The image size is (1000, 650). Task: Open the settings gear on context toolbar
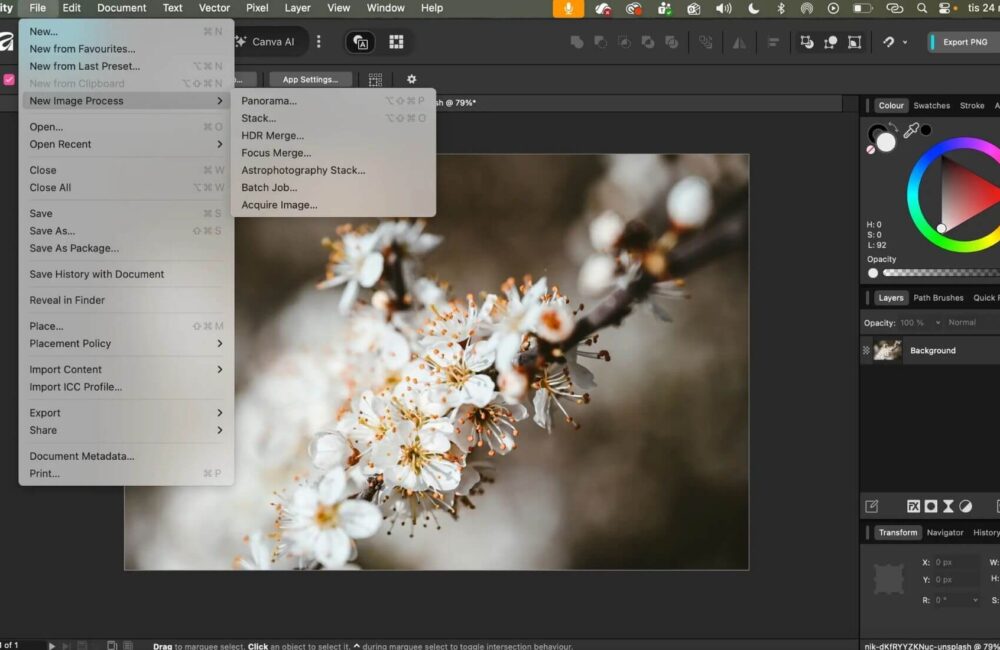(410, 79)
